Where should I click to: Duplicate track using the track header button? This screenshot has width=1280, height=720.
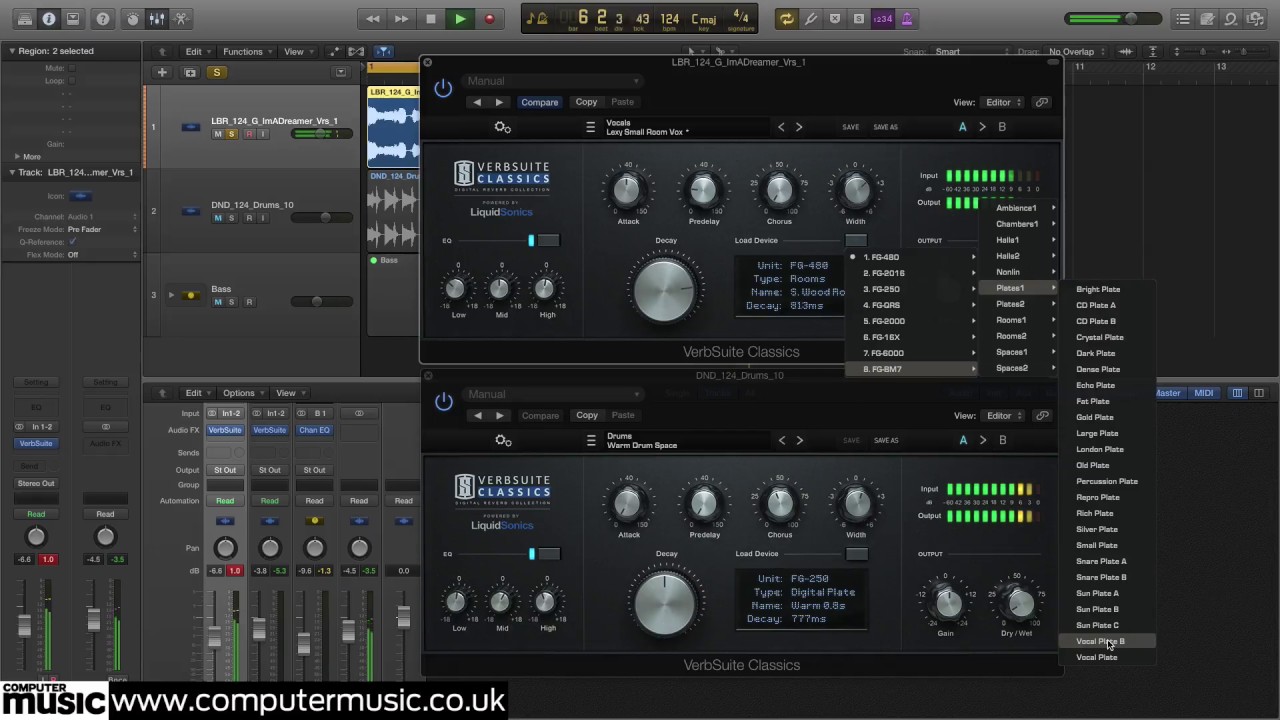190,72
